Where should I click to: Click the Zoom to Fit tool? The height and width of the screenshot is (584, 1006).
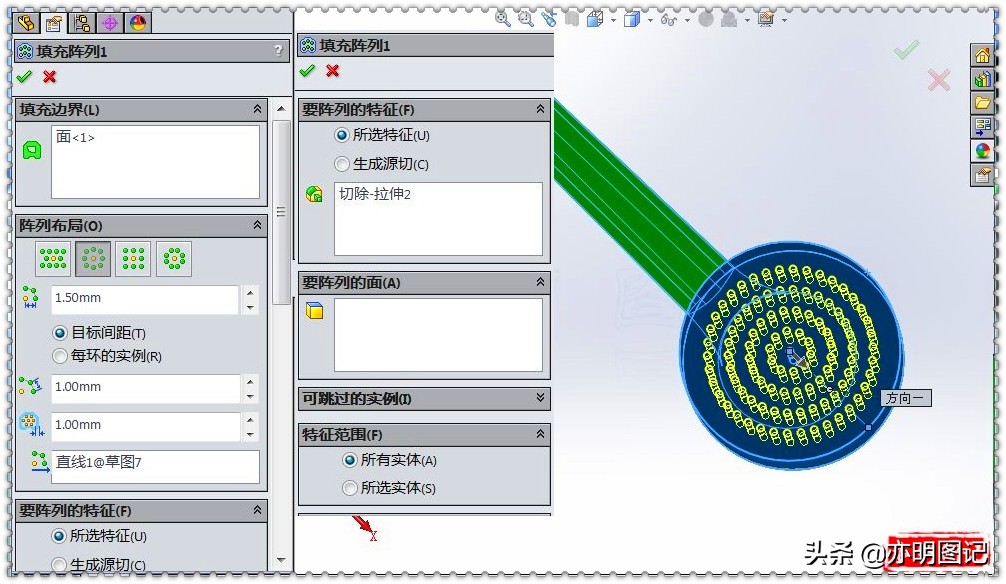tap(500, 19)
